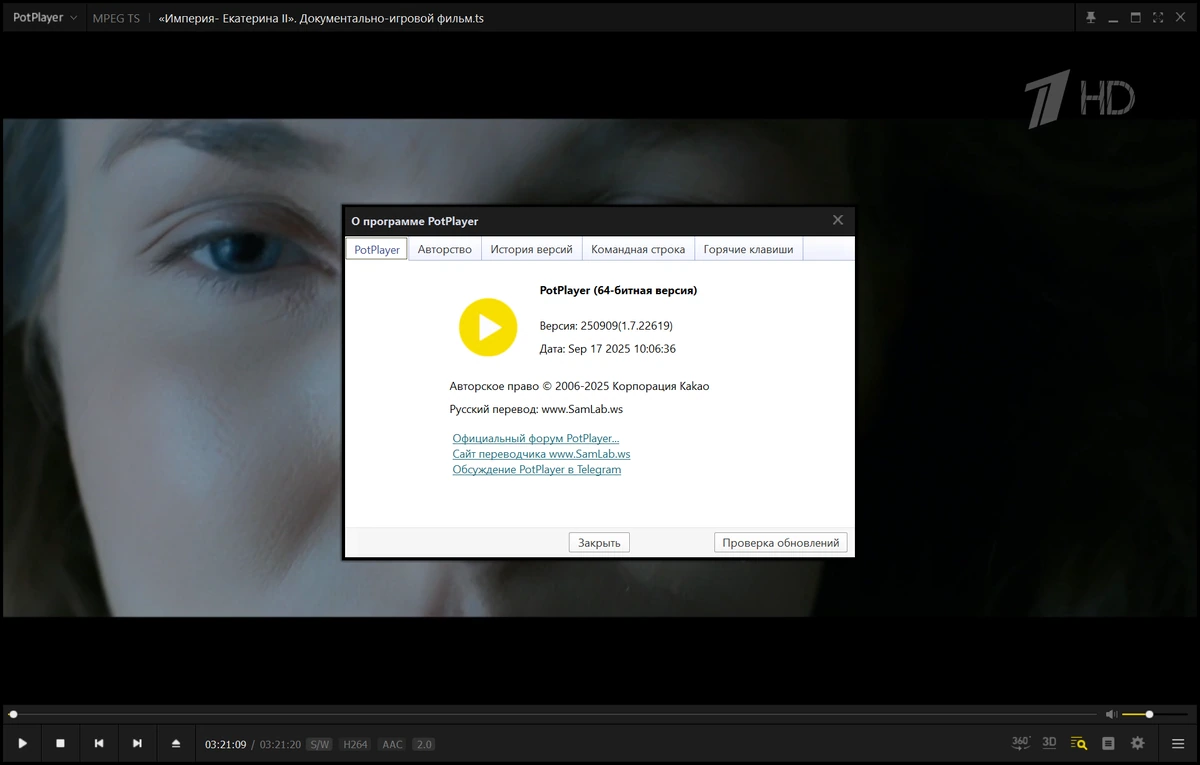Viewport: 1200px width, 765px height.
Task: Select the PotPlayer tab
Action: (x=377, y=249)
